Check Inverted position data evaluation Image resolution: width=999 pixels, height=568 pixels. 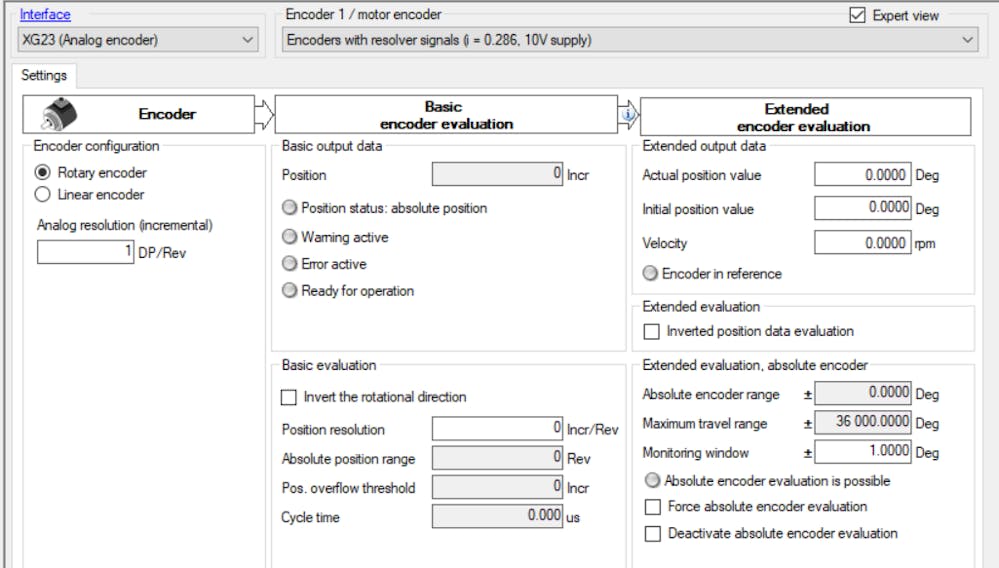[x=652, y=331]
